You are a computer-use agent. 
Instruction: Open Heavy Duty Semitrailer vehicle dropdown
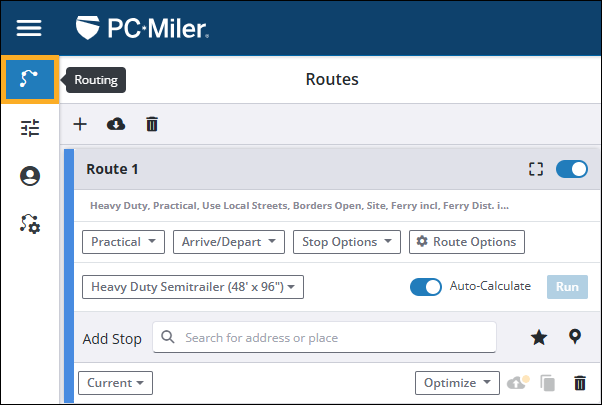[x=192, y=287]
